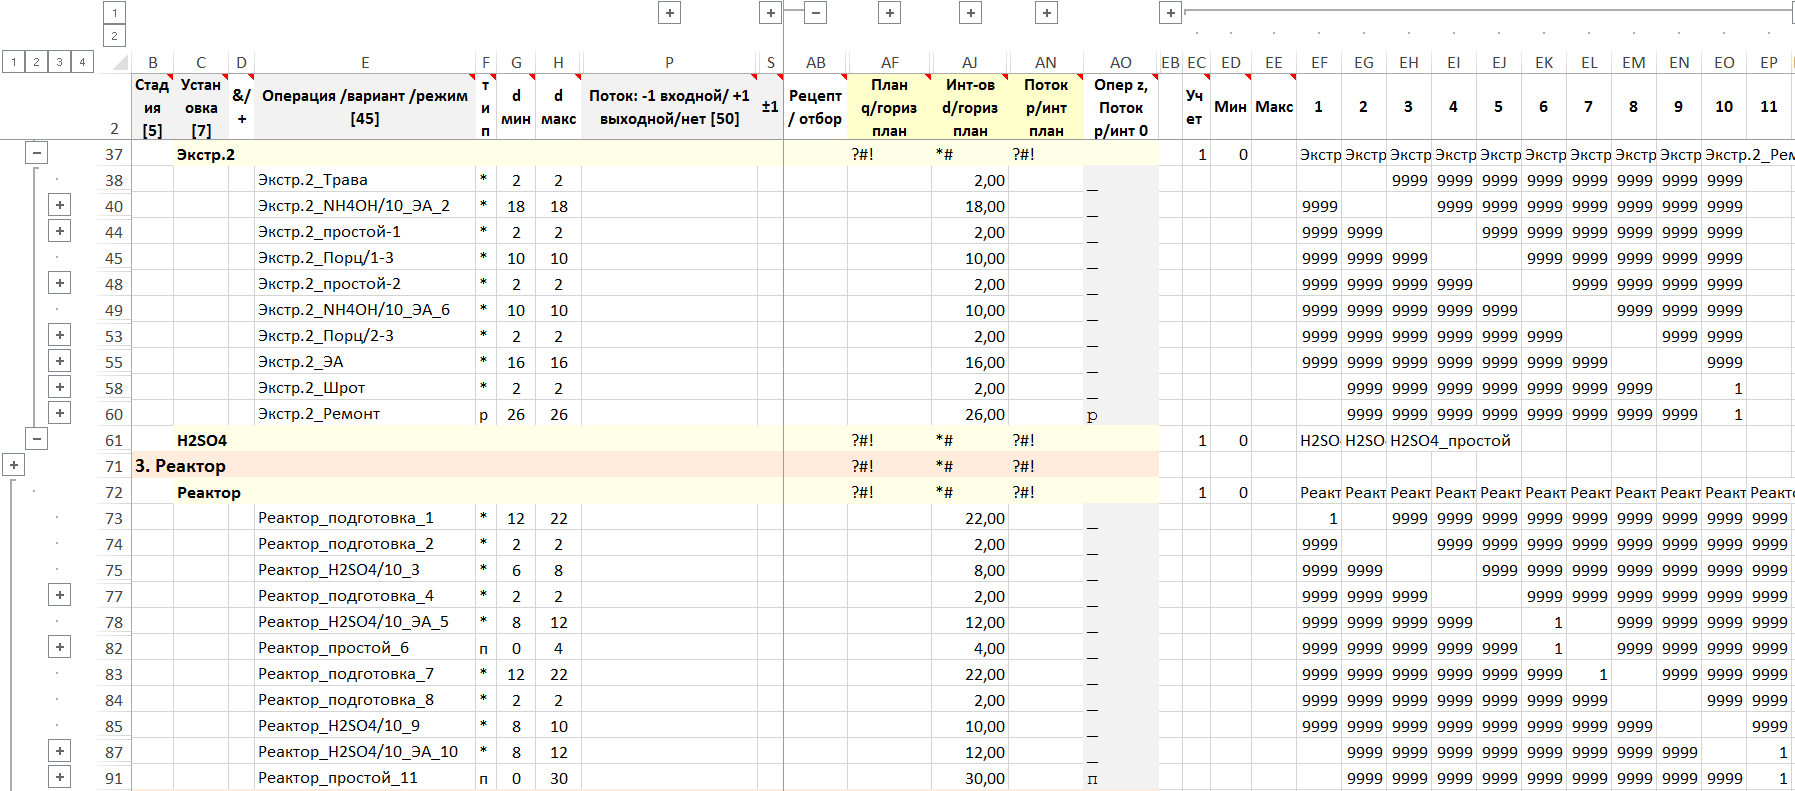Click the Select All corner triangle
This screenshot has width=1795, height=791.
[120, 62]
